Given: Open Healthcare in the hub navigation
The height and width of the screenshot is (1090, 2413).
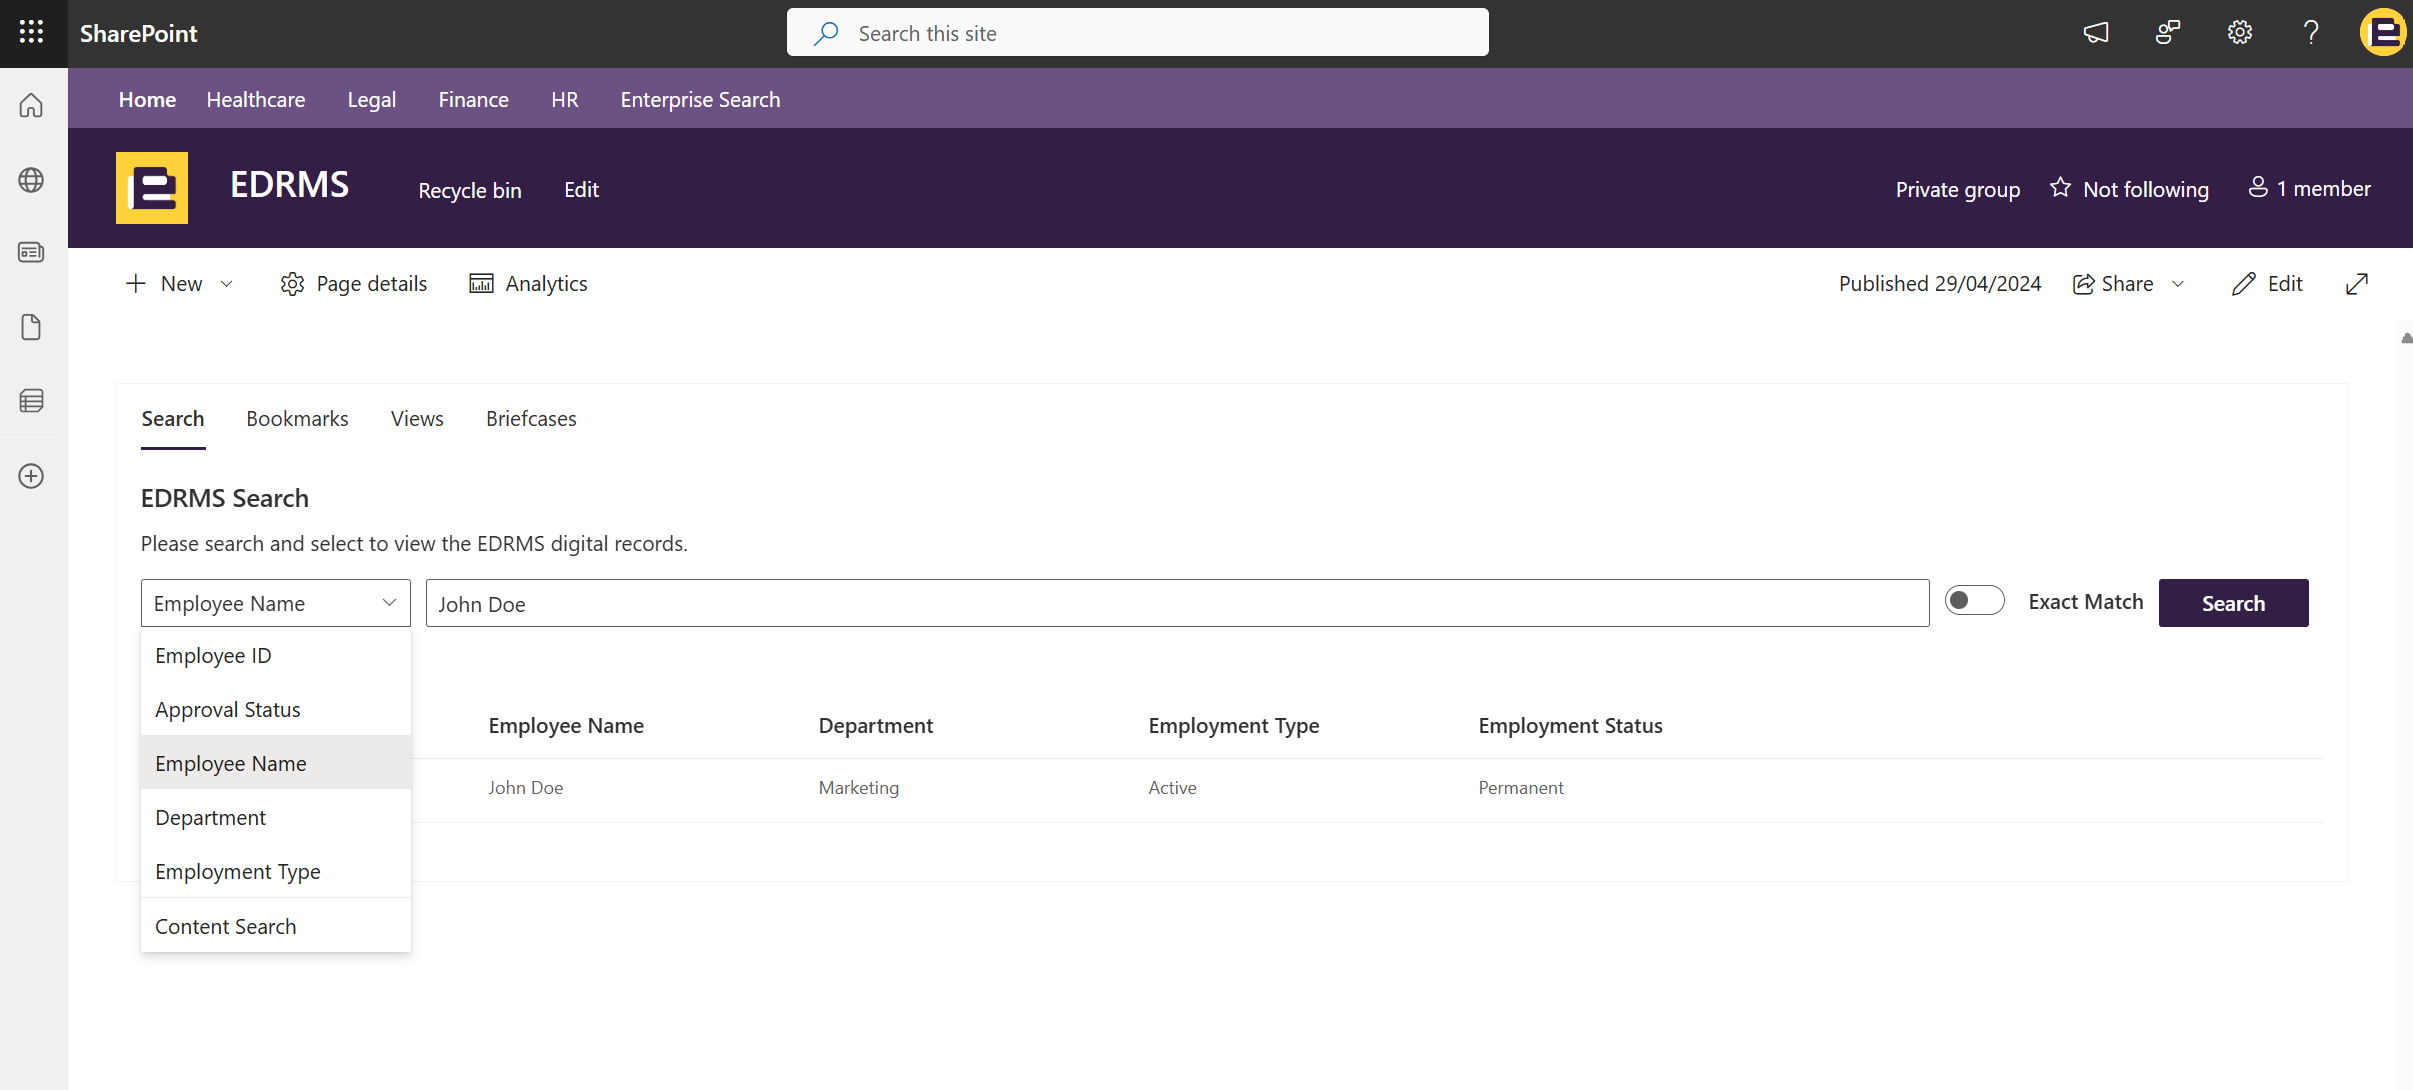Looking at the screenshot, I should tap(256, 100).
